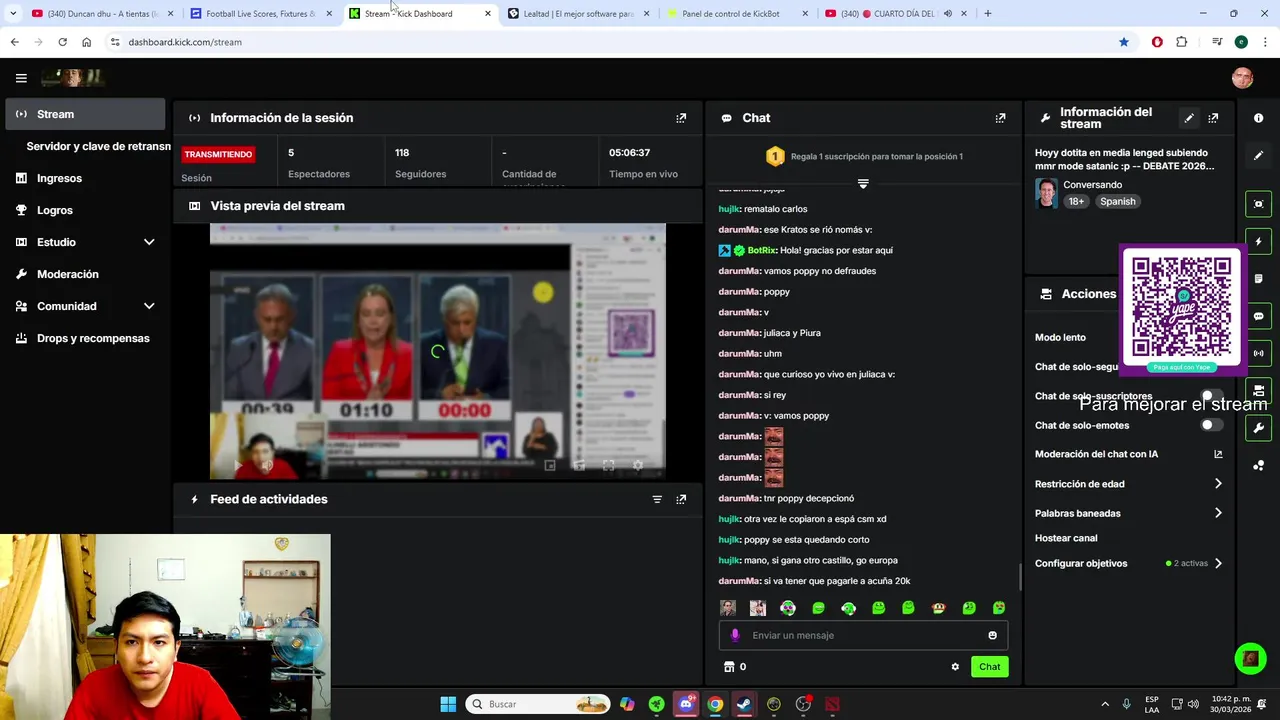Viewport: 1280px width, 720px height.
Task: Toggle Chat de solo-suscriptores switch
Action: point(1210,396)
